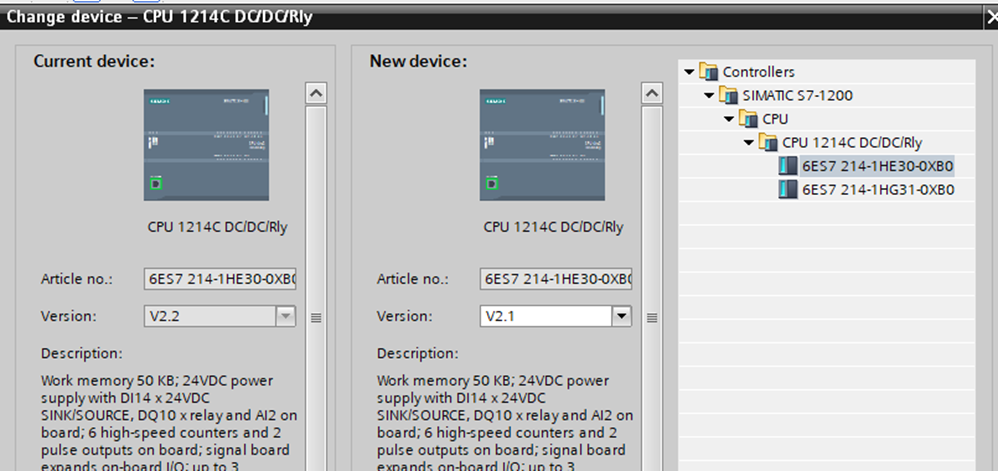The image size is (998, 471).
Task: Close the Change device dialog
Action: pos(991,17)
